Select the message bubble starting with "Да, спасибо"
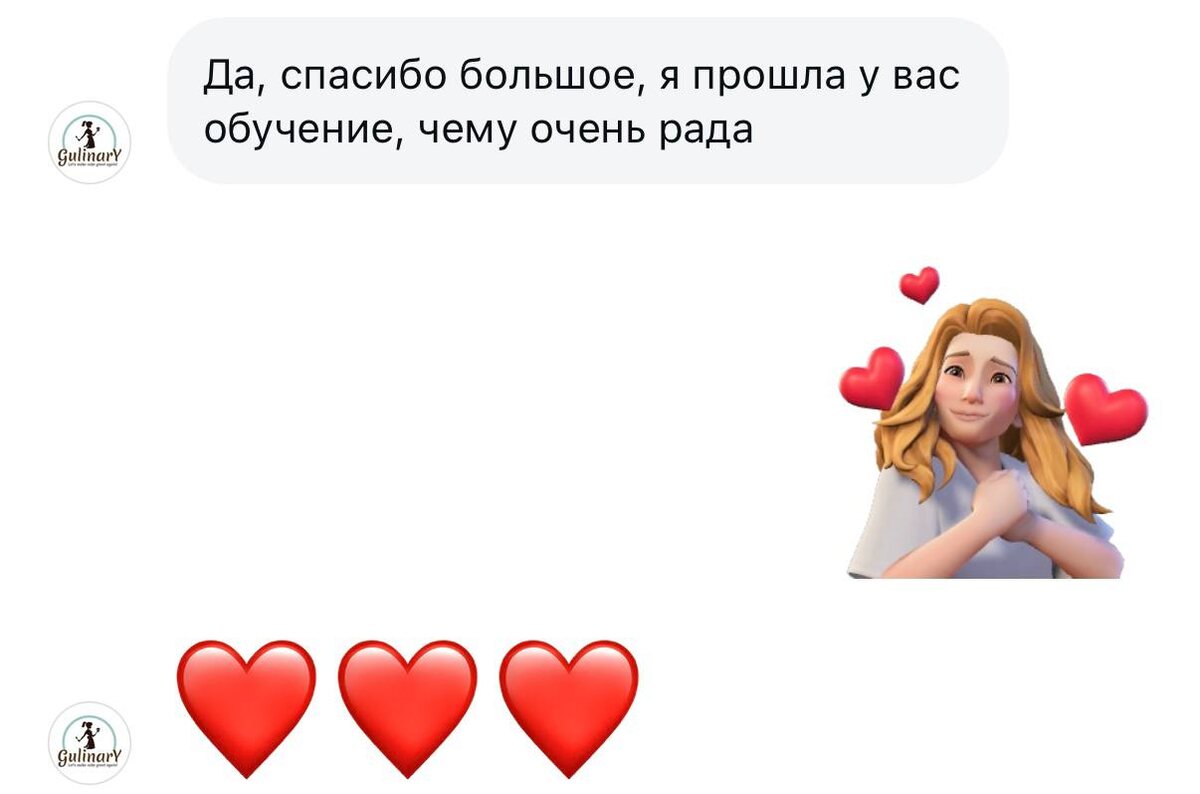The image size is (1200, 794). (588, 101)
